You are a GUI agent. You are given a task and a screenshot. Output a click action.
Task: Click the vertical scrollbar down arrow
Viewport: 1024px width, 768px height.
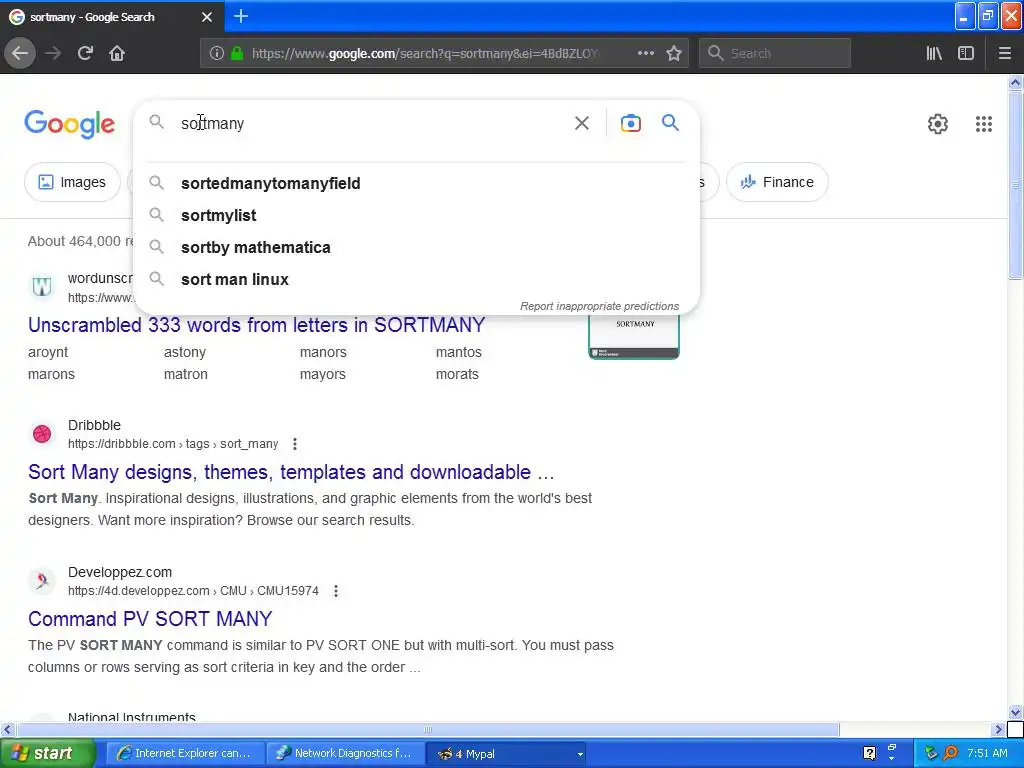1015,712
